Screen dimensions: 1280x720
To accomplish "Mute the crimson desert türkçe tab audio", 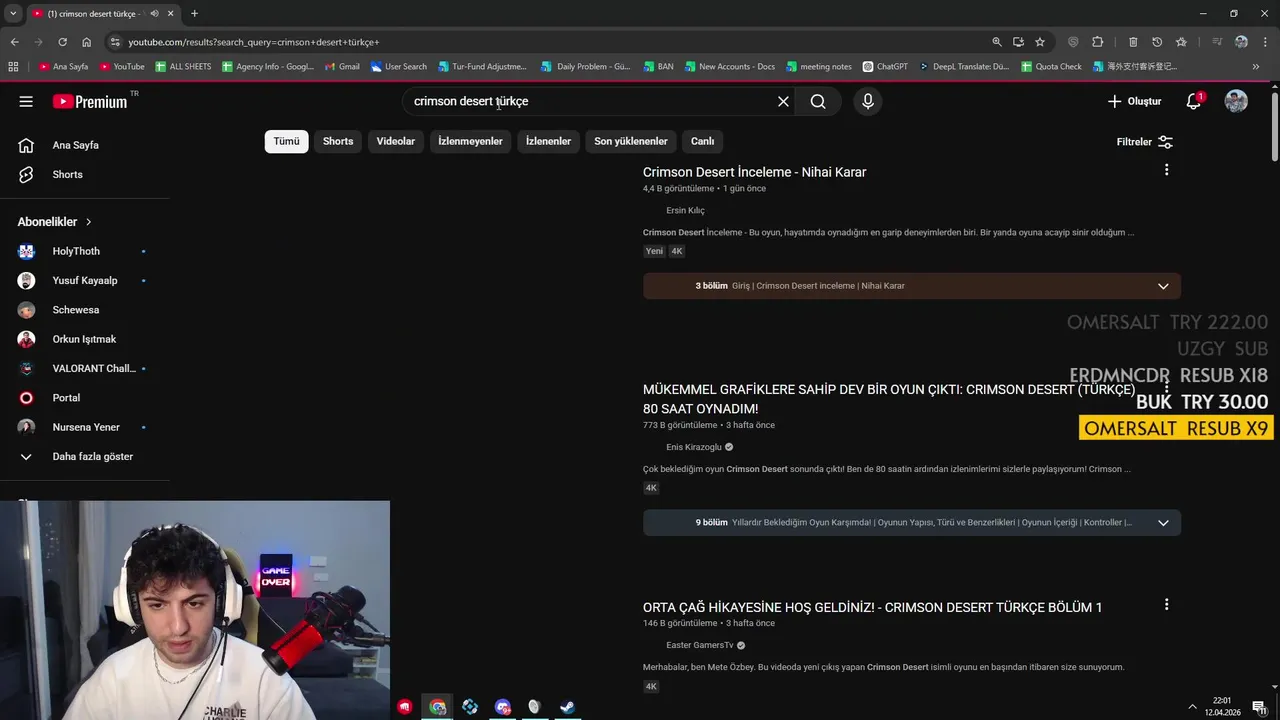I will point(154,14).
